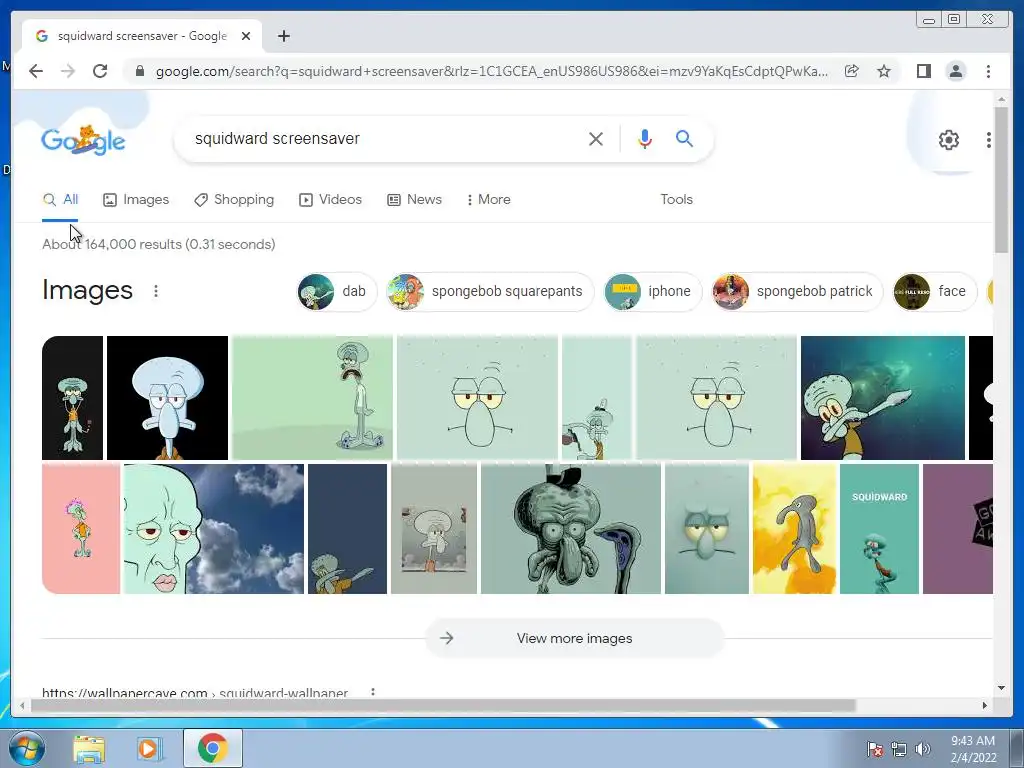Viewport: 1024px width, 768px height.
Task: Open the Chrome profile avatar
Action: point(955,71)
